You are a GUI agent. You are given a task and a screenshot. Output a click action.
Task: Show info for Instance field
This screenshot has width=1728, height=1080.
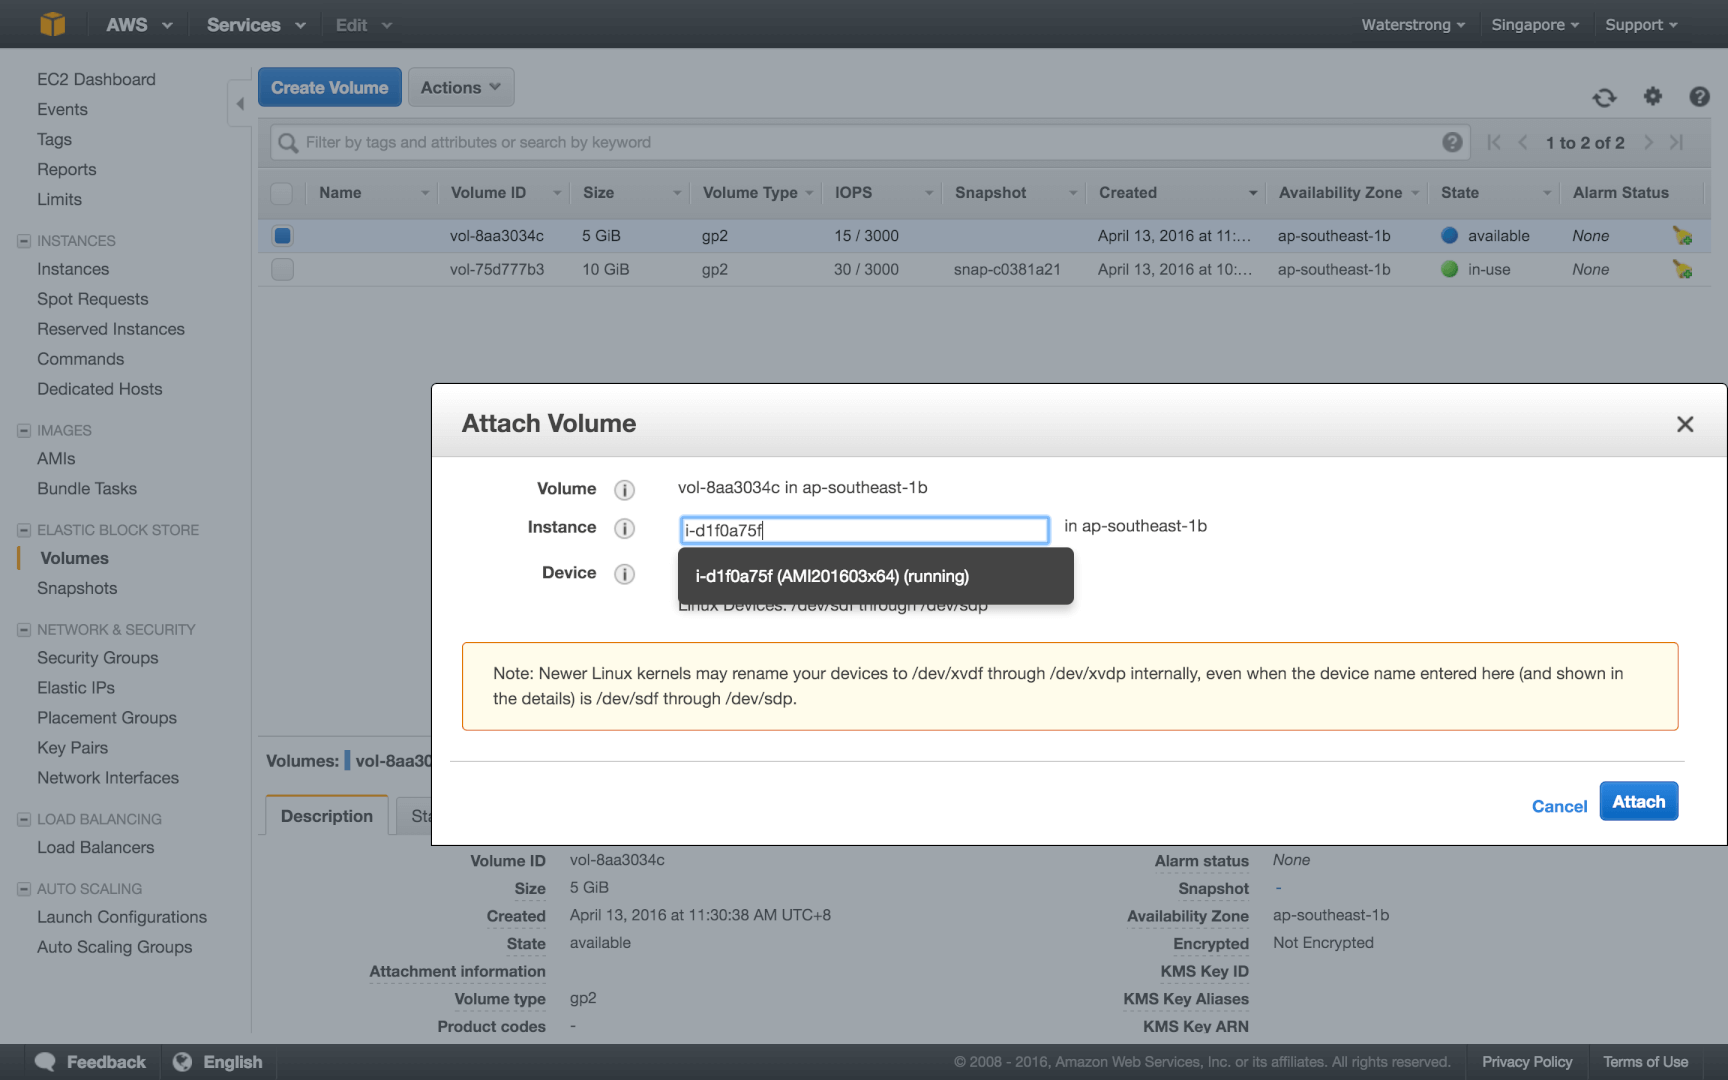[x=624, y=528]
